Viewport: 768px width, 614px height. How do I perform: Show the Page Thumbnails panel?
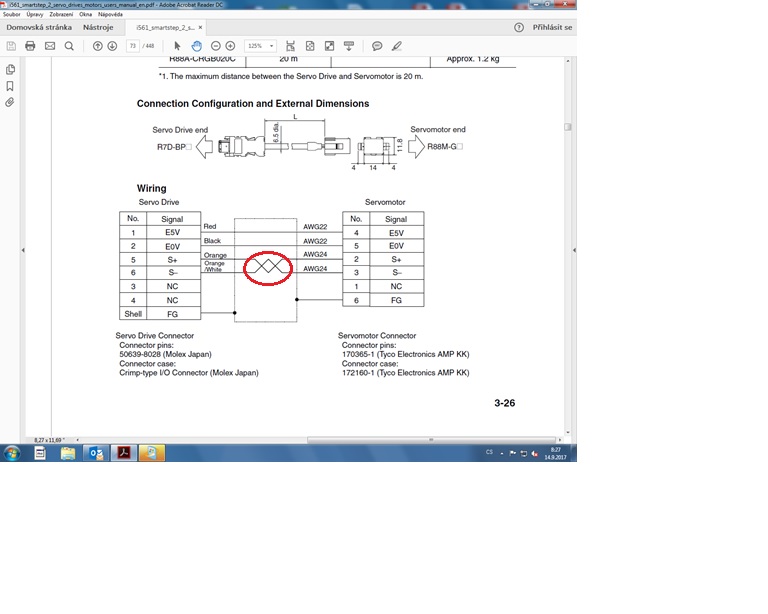10,69
